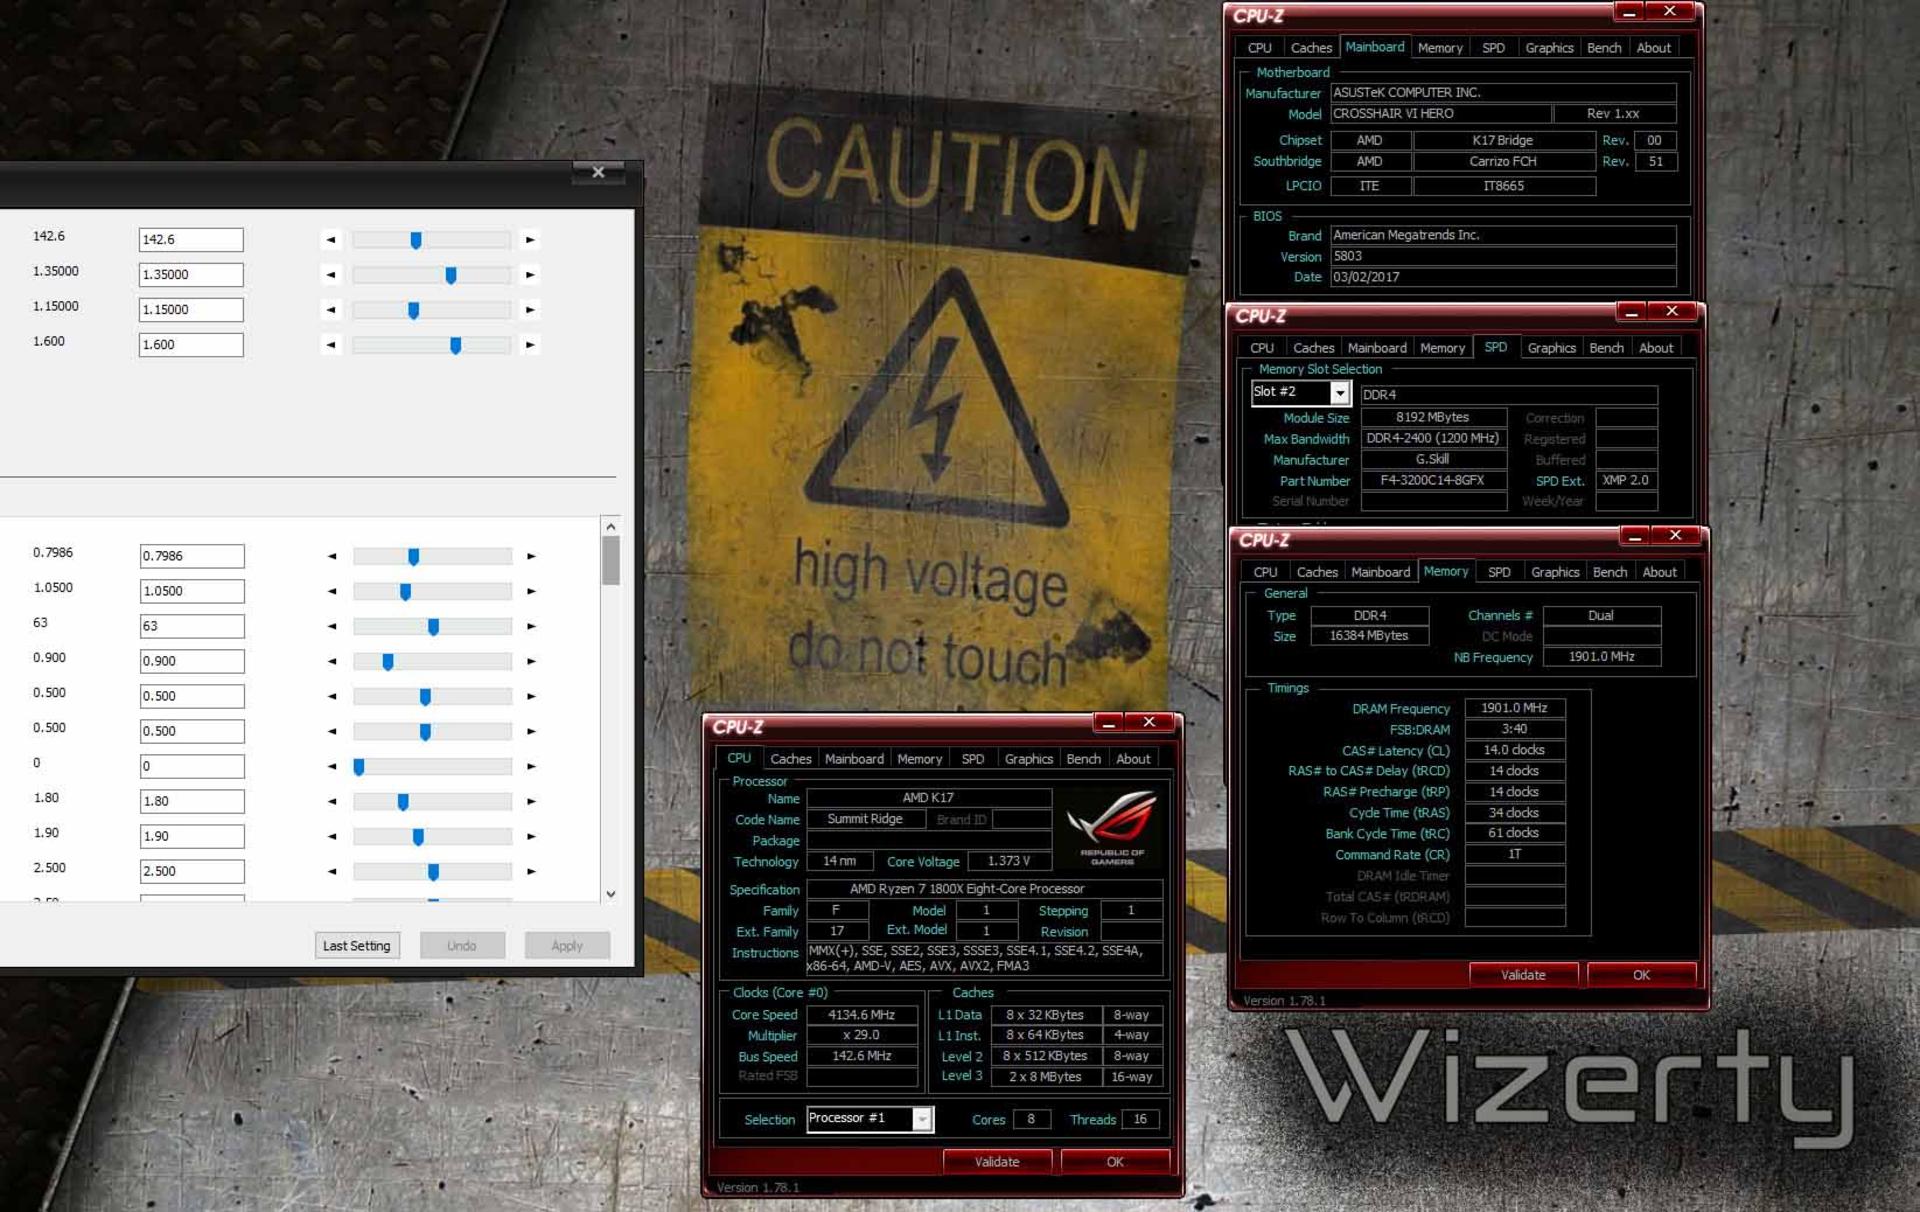Click left arrow of the 1.35000 slider
This screenshot has width=1920, height=1212.
point(331,275)
